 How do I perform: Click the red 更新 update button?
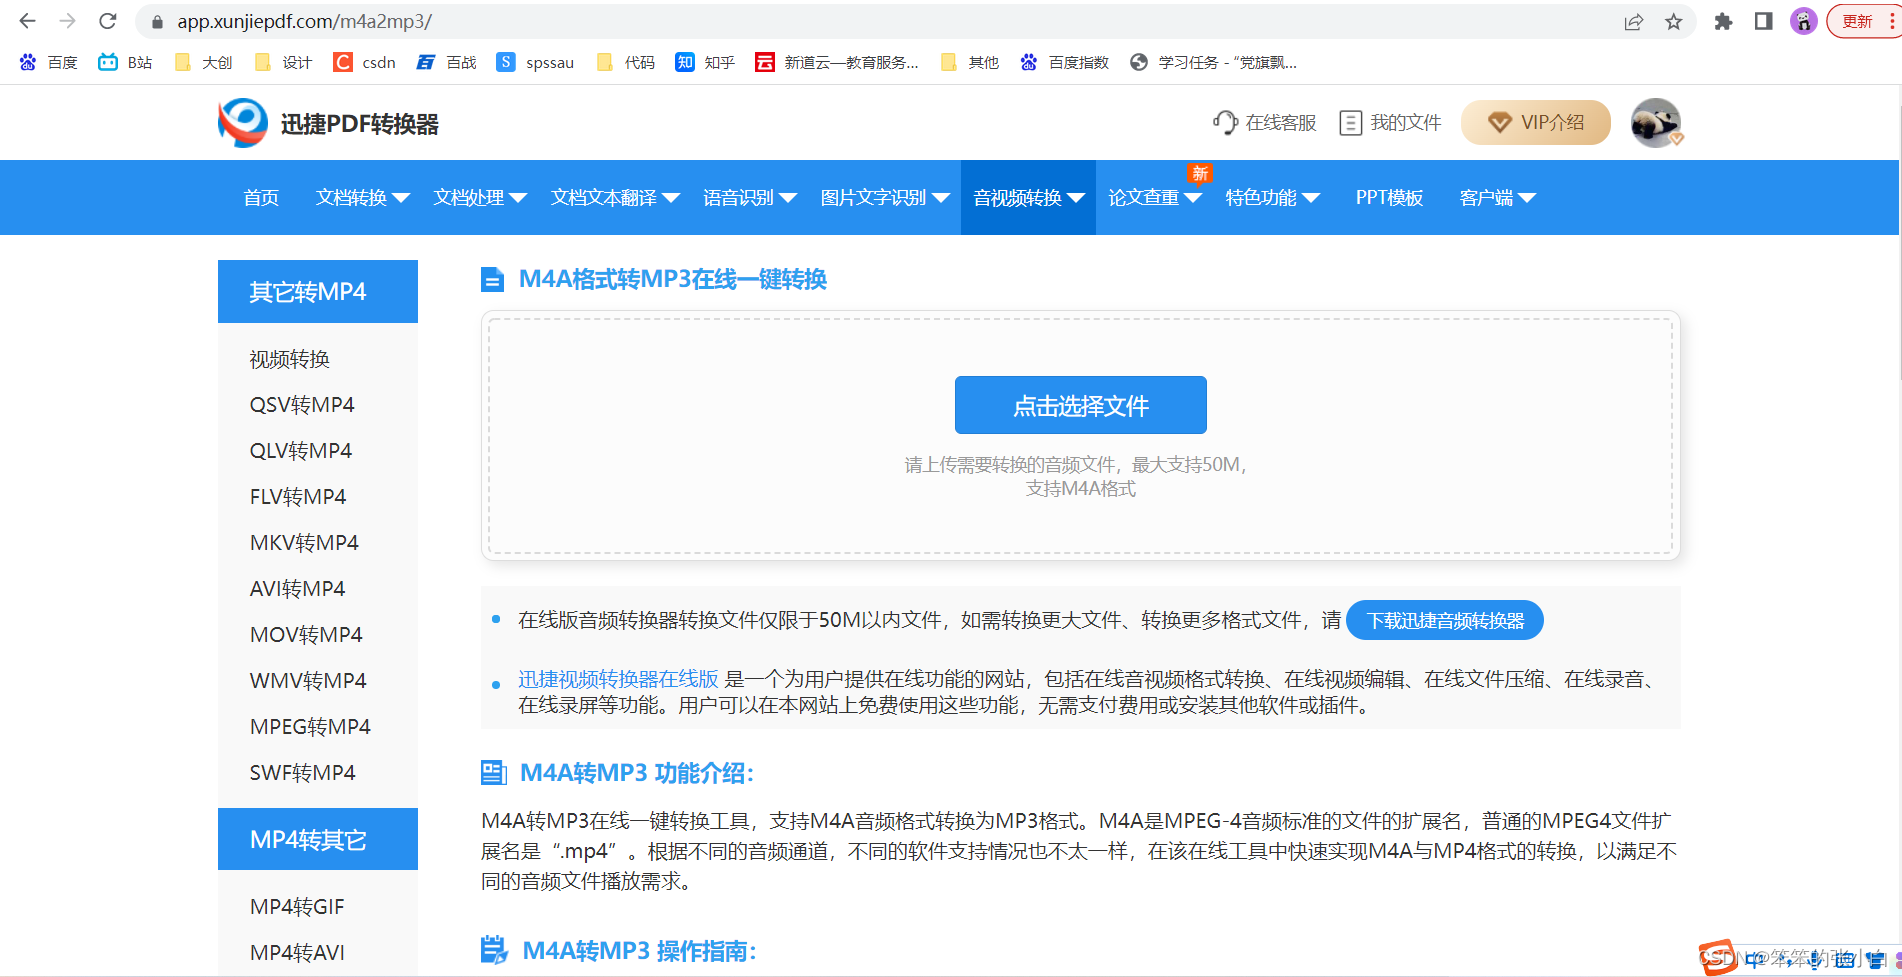(x=1862, y=21)
